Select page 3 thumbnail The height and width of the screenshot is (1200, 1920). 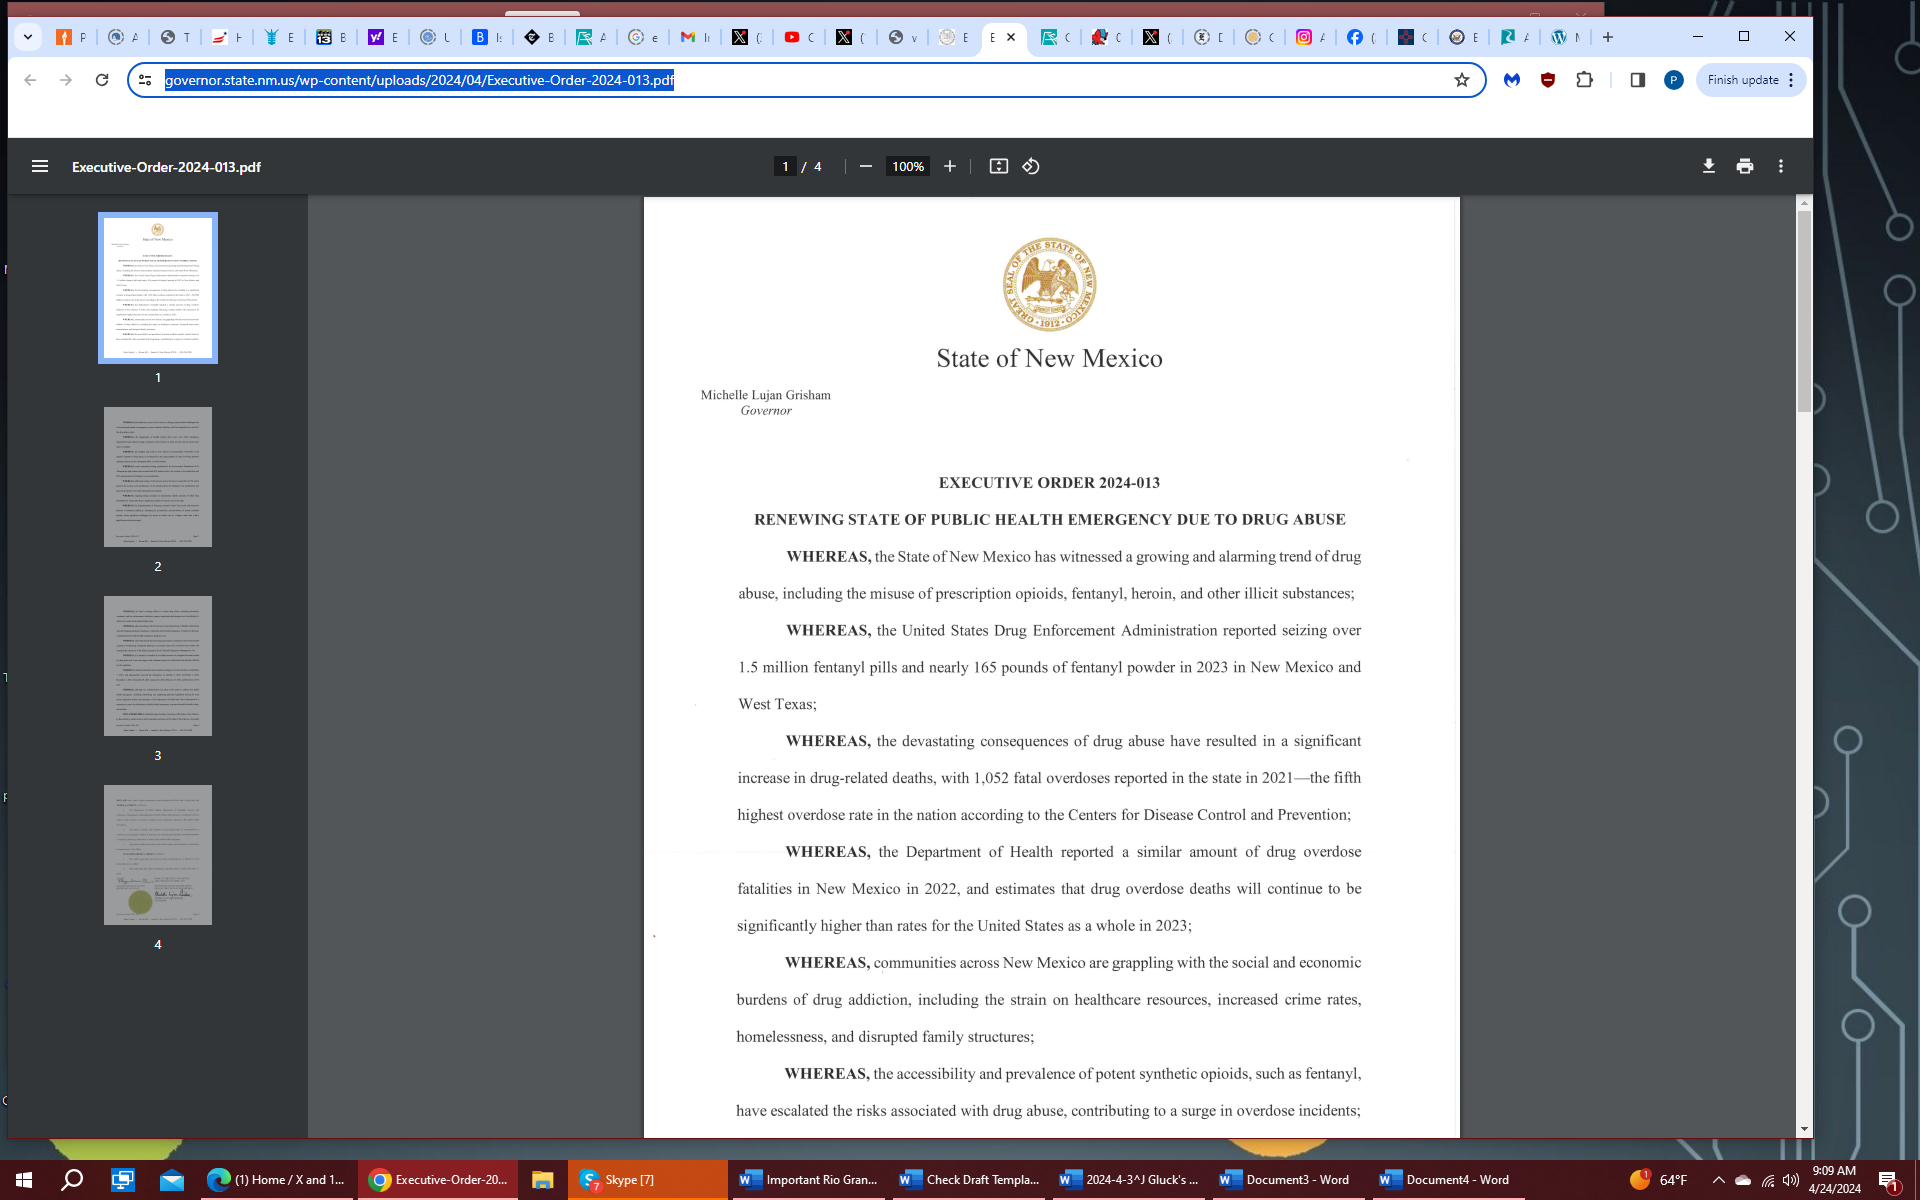tap(158, 666)
